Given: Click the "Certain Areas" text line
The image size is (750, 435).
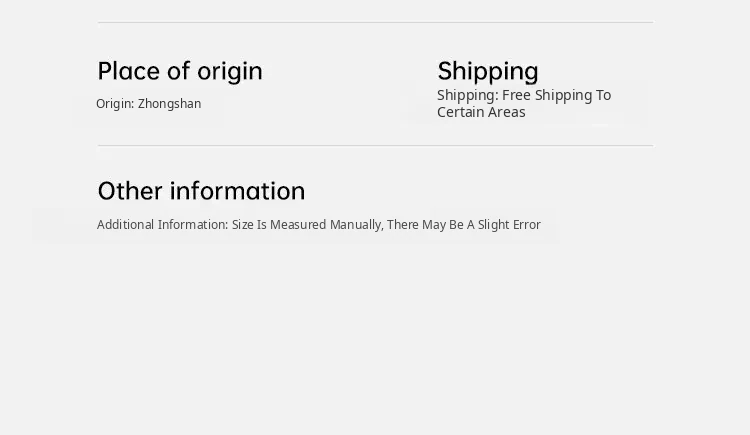Looking at the screenshot, I should click(x=481, y=112).
